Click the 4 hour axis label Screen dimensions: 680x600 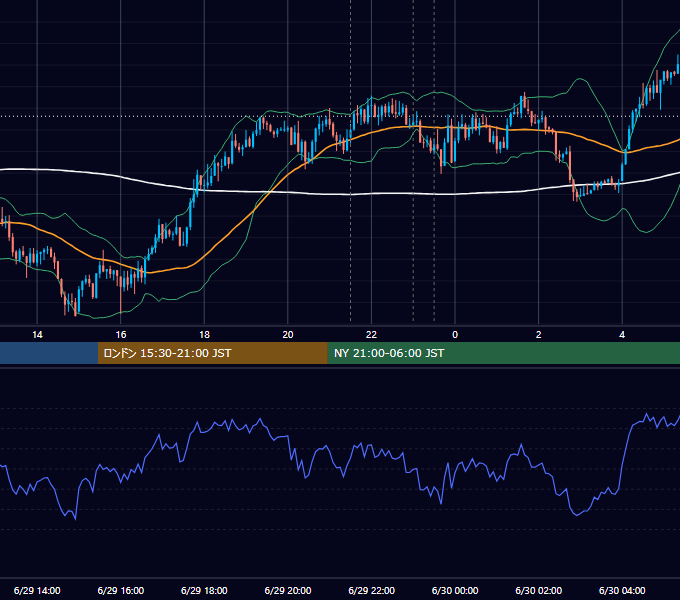pyautogui.click(x=622, y=335)
